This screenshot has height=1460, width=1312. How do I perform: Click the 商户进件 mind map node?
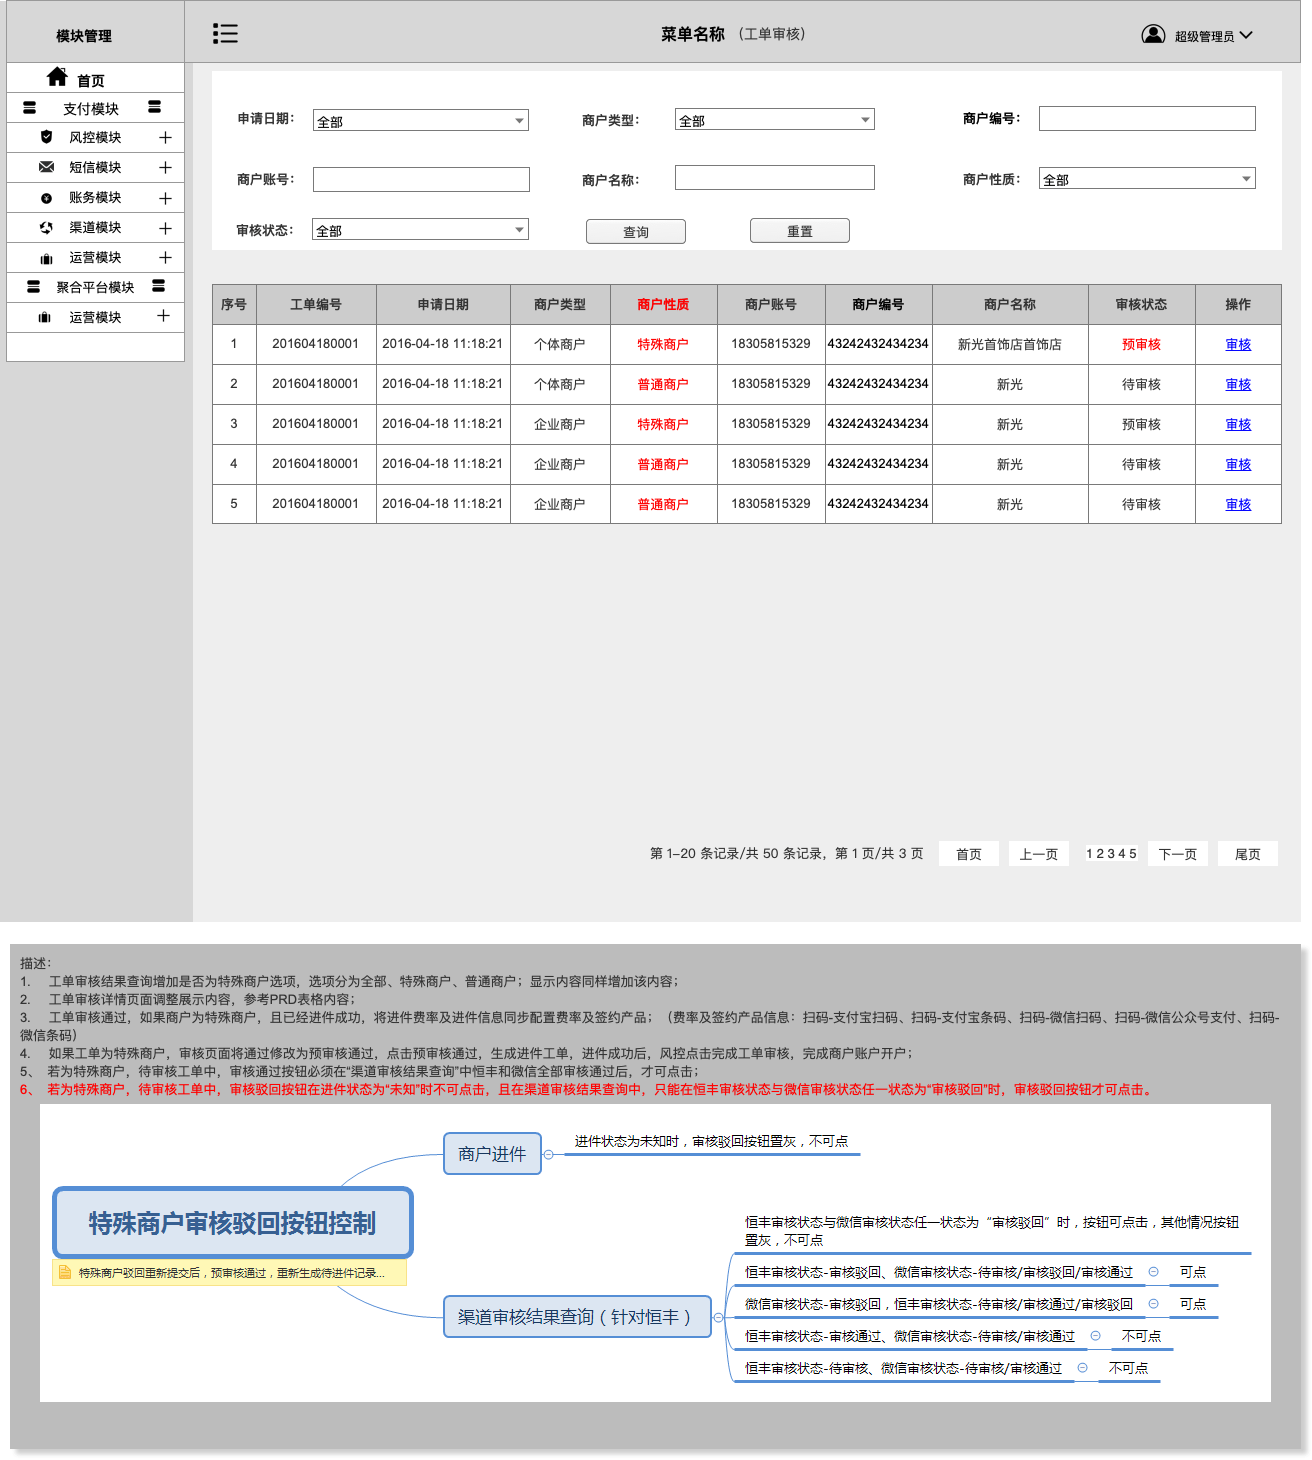coord(492,1154)
